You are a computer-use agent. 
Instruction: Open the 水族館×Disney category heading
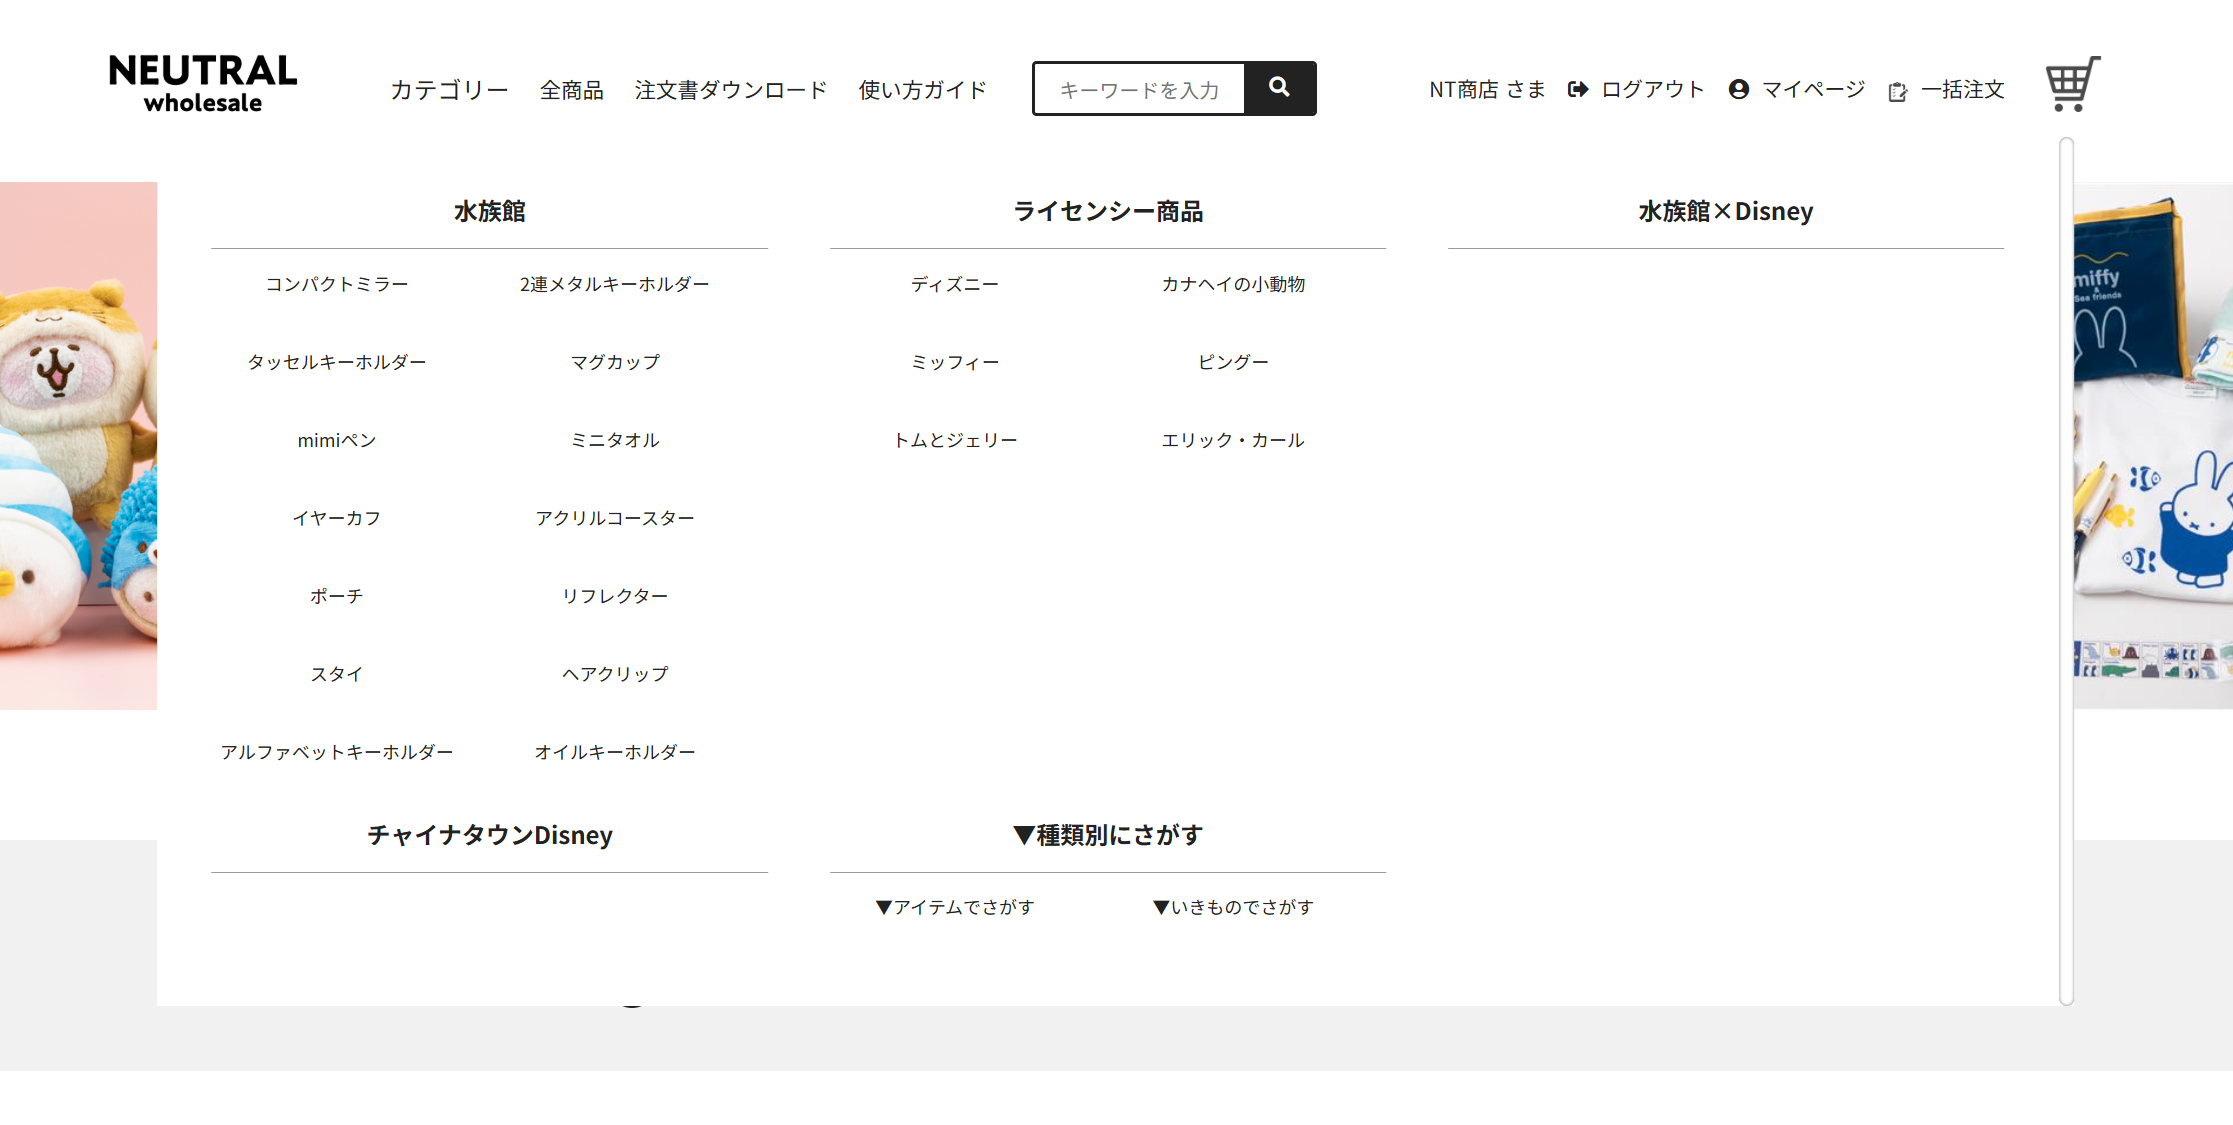(1726, 212)
